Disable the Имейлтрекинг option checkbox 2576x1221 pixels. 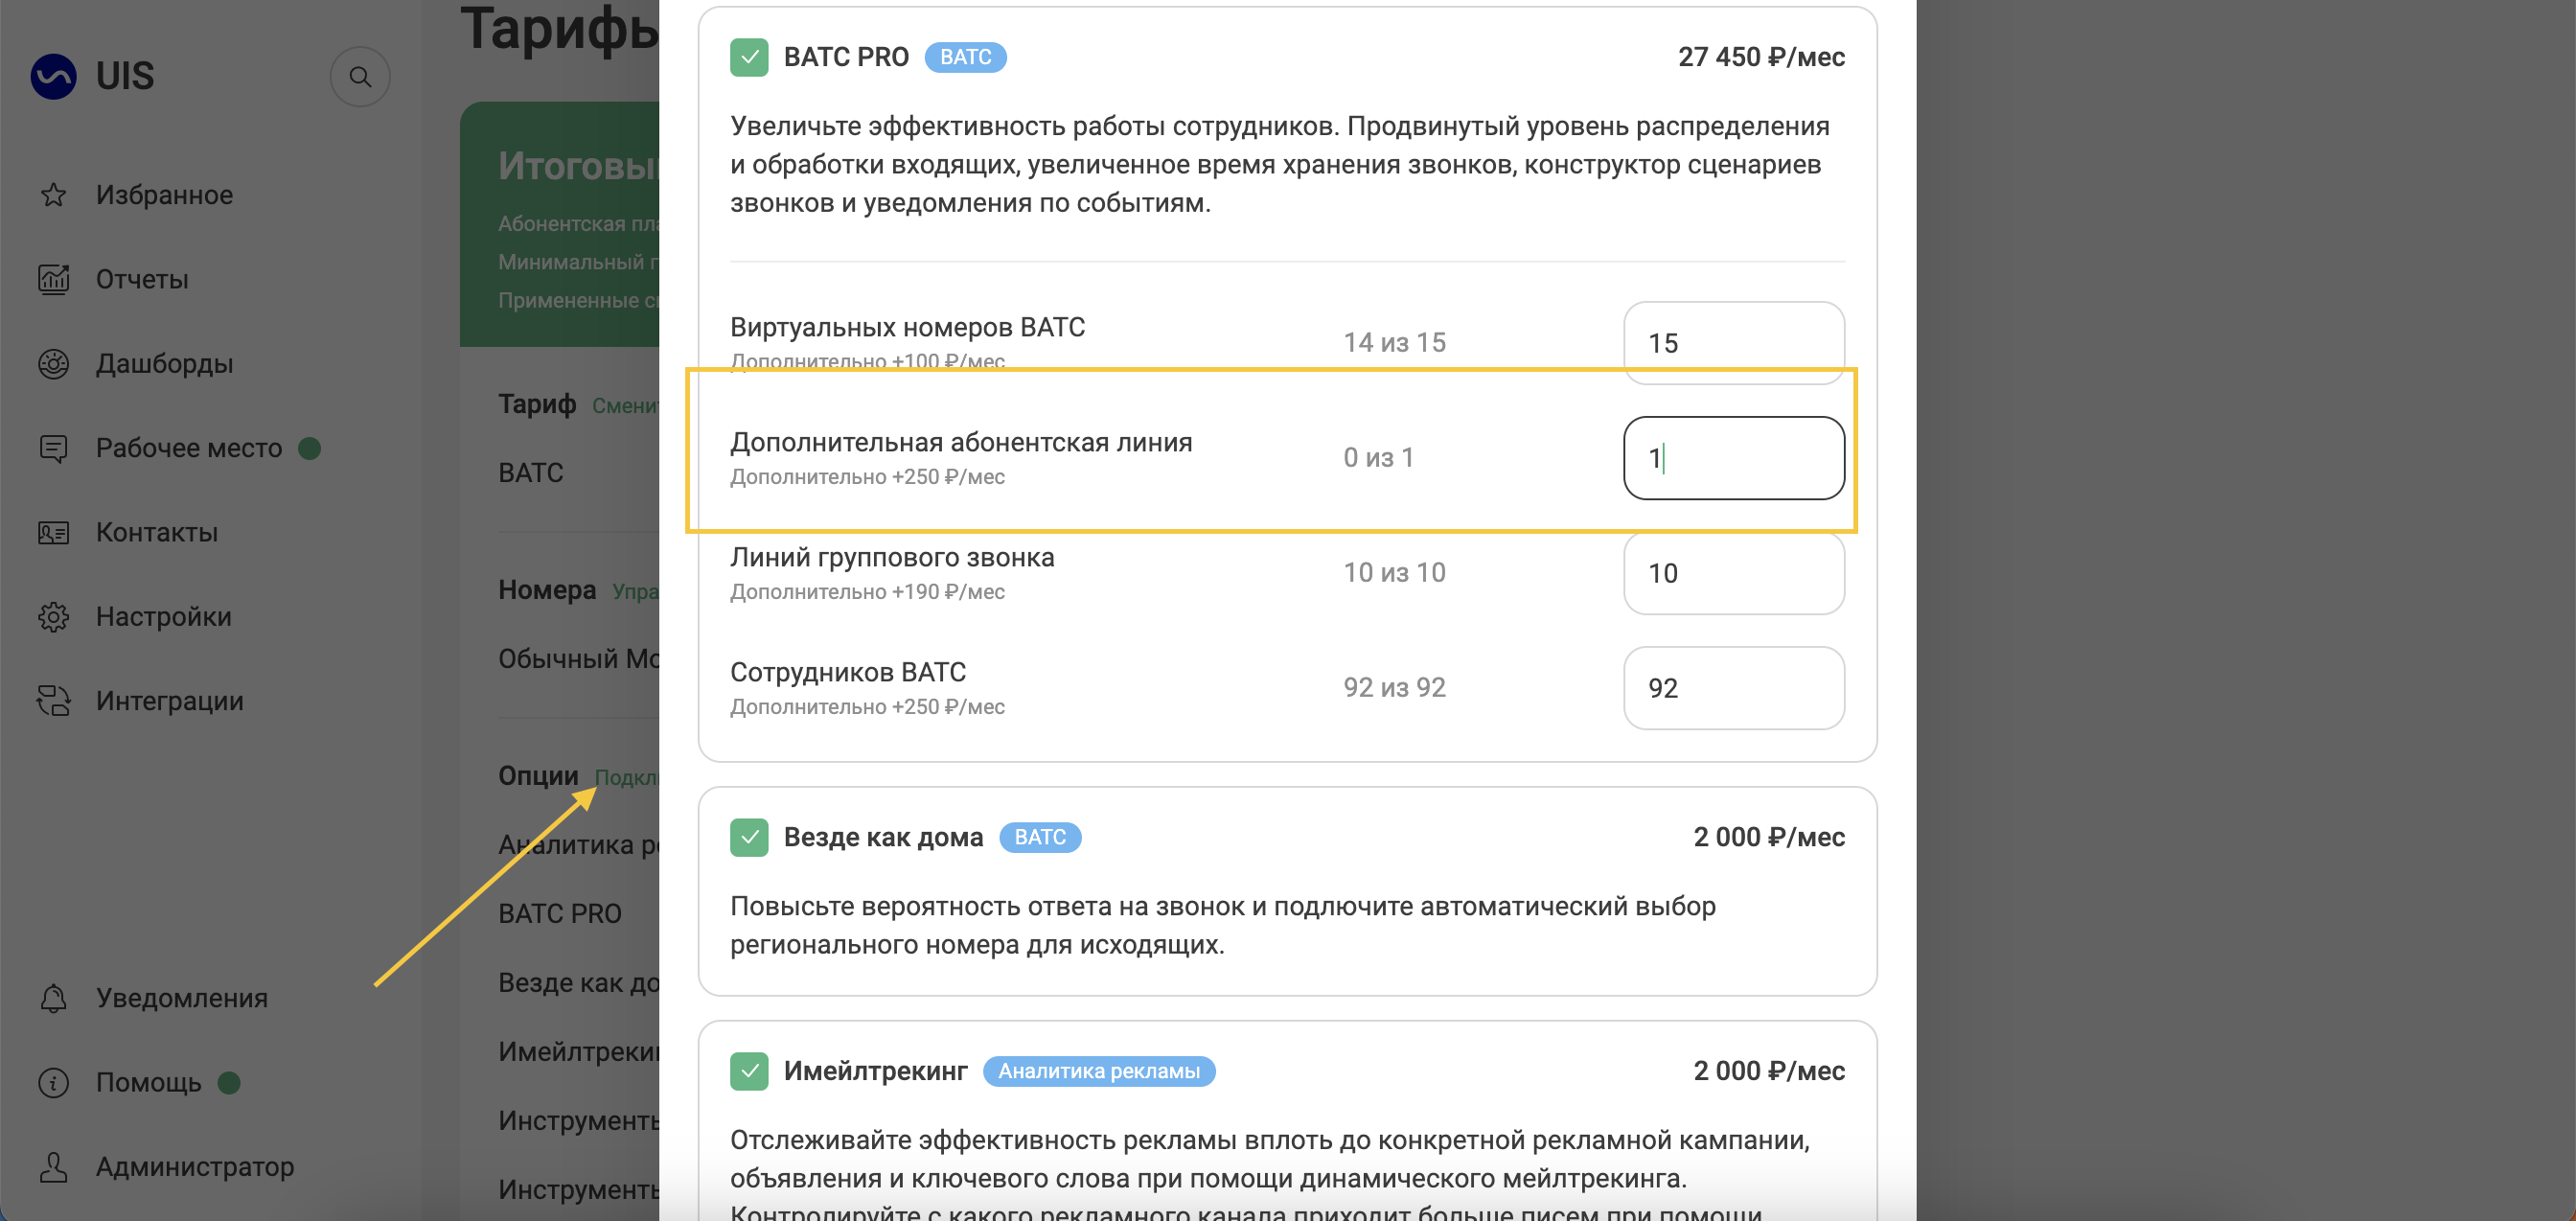tap(749, 1071)
